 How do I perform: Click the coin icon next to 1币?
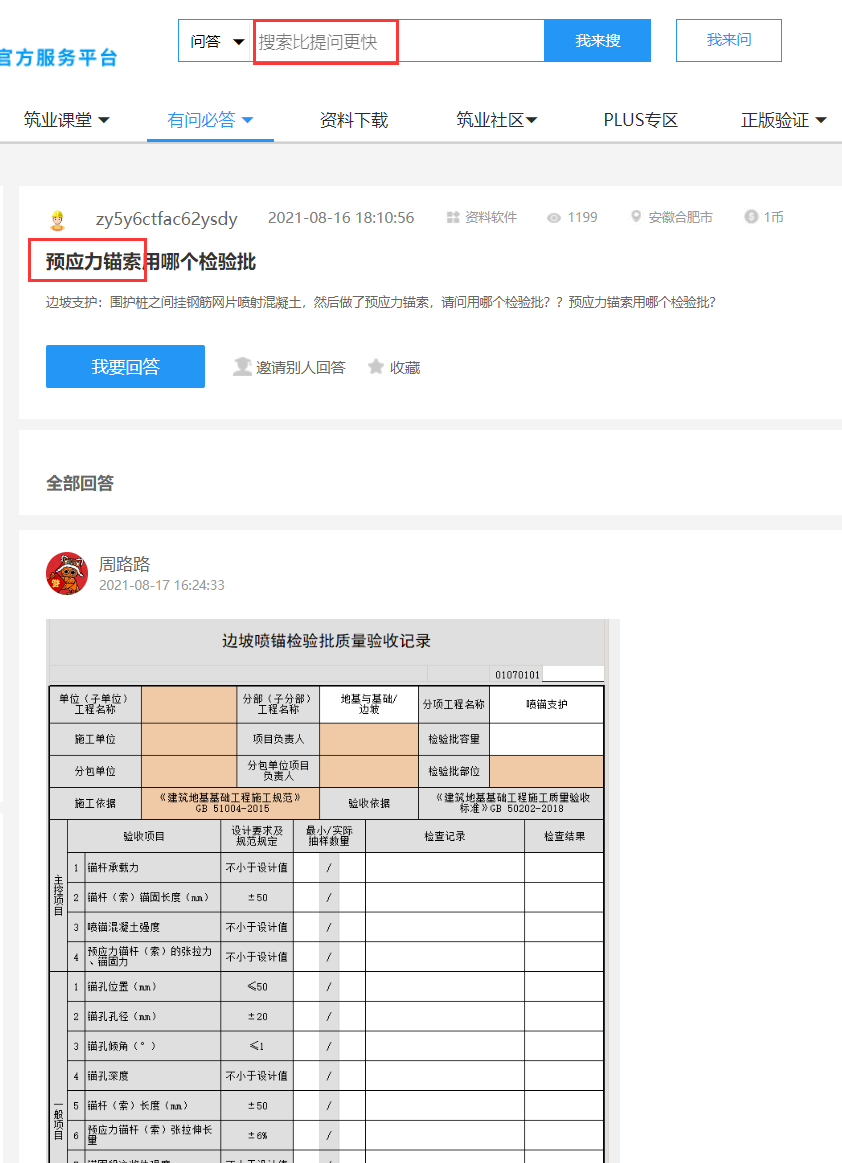tap(751, 217)
